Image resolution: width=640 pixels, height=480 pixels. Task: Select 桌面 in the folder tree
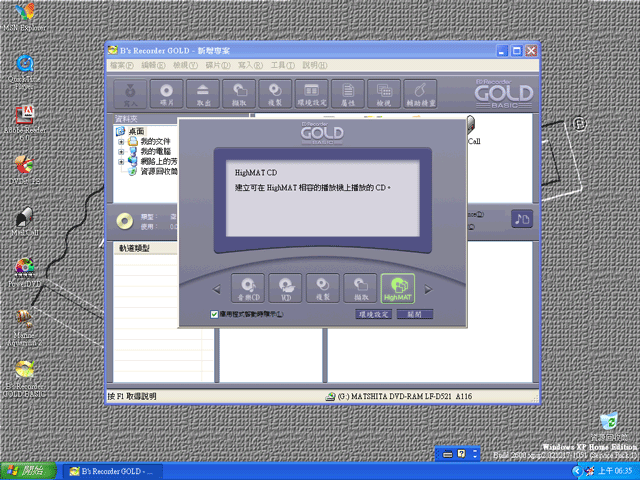136,131
